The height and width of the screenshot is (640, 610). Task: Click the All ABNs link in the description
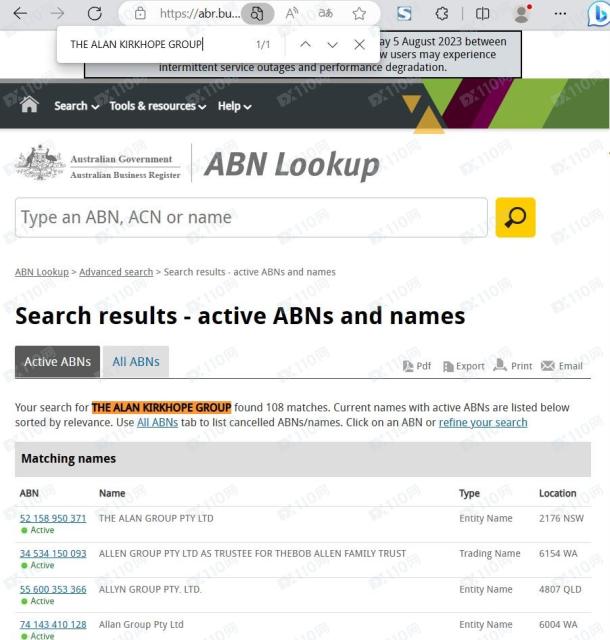click(x=158, y=422)
